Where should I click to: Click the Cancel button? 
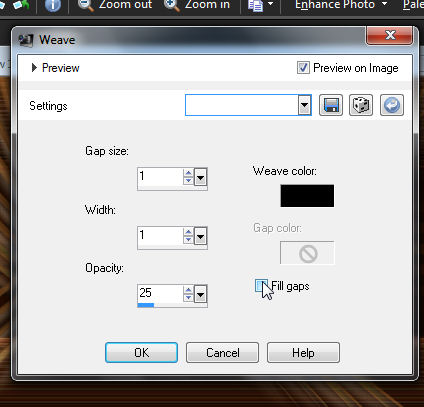point(222,352)
